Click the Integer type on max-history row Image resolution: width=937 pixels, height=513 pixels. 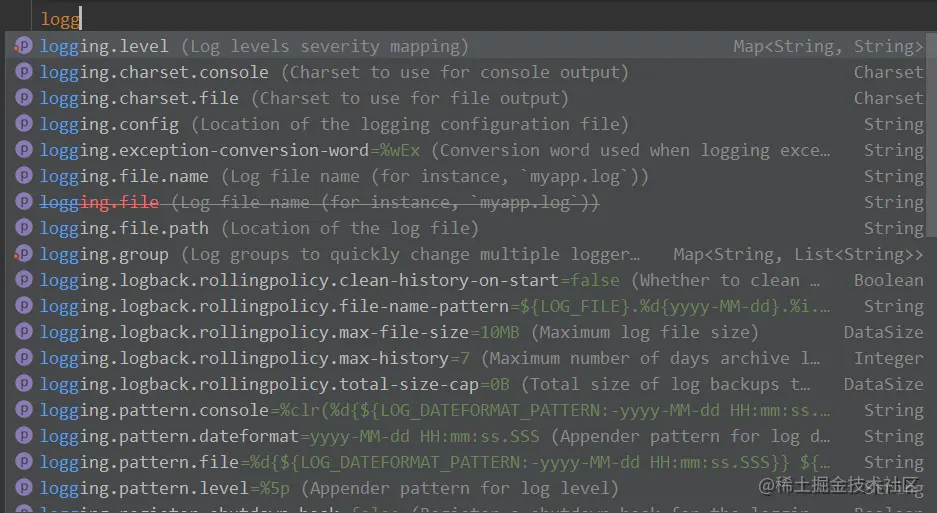(x=889, y=358)
